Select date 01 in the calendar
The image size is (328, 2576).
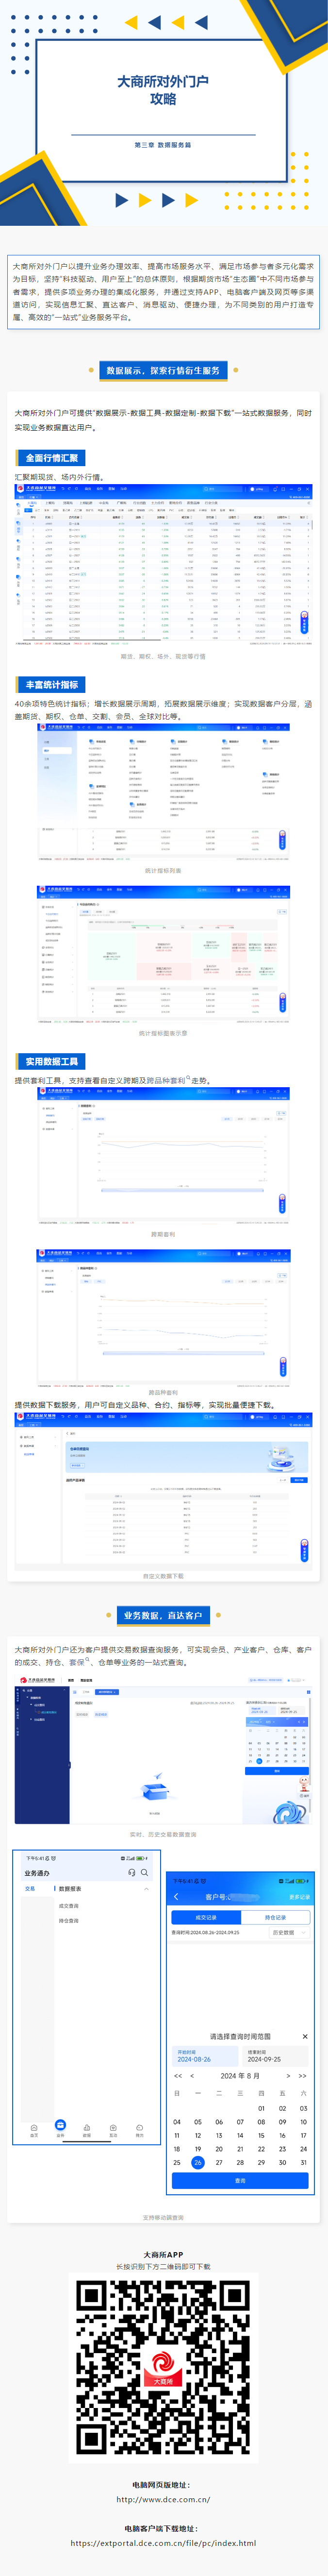coord(261,2108)
